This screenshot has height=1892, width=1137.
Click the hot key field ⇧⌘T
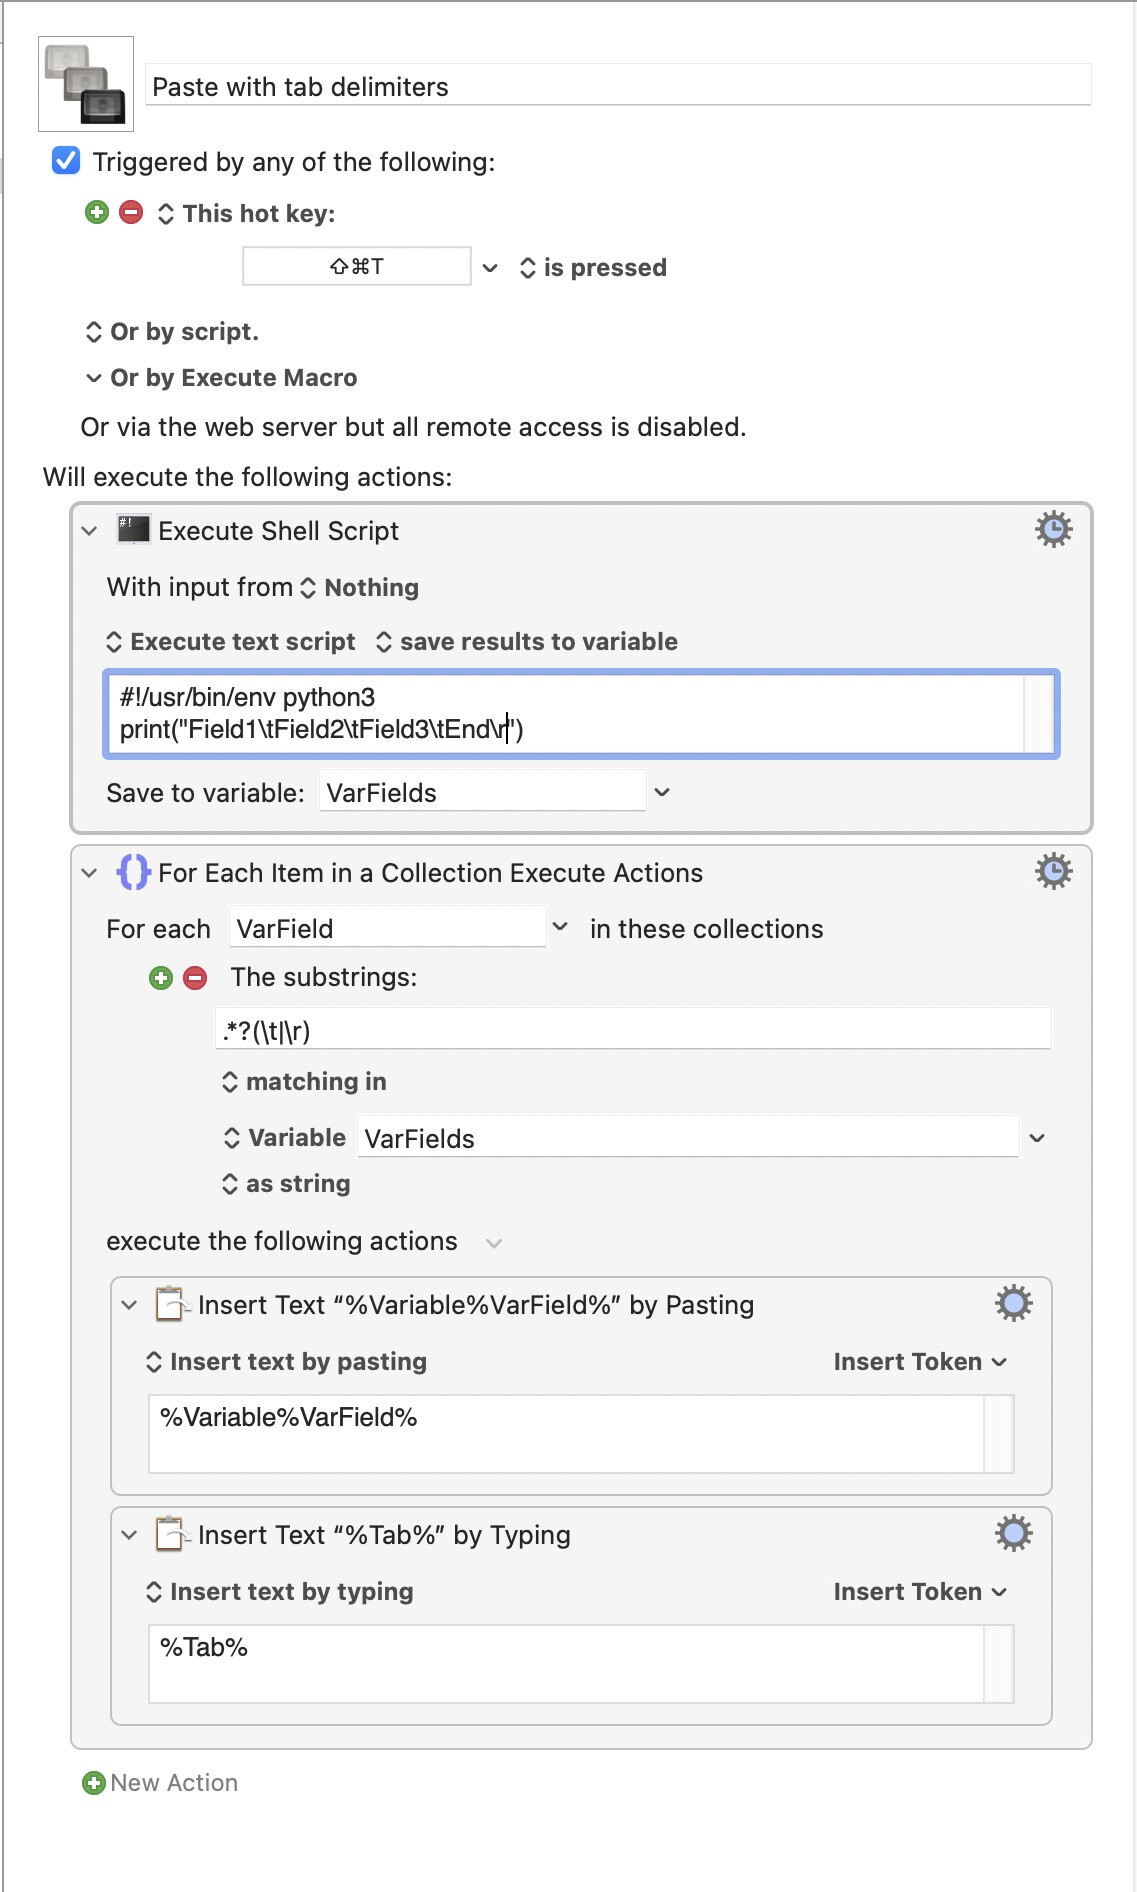click(x=357, y=266)
